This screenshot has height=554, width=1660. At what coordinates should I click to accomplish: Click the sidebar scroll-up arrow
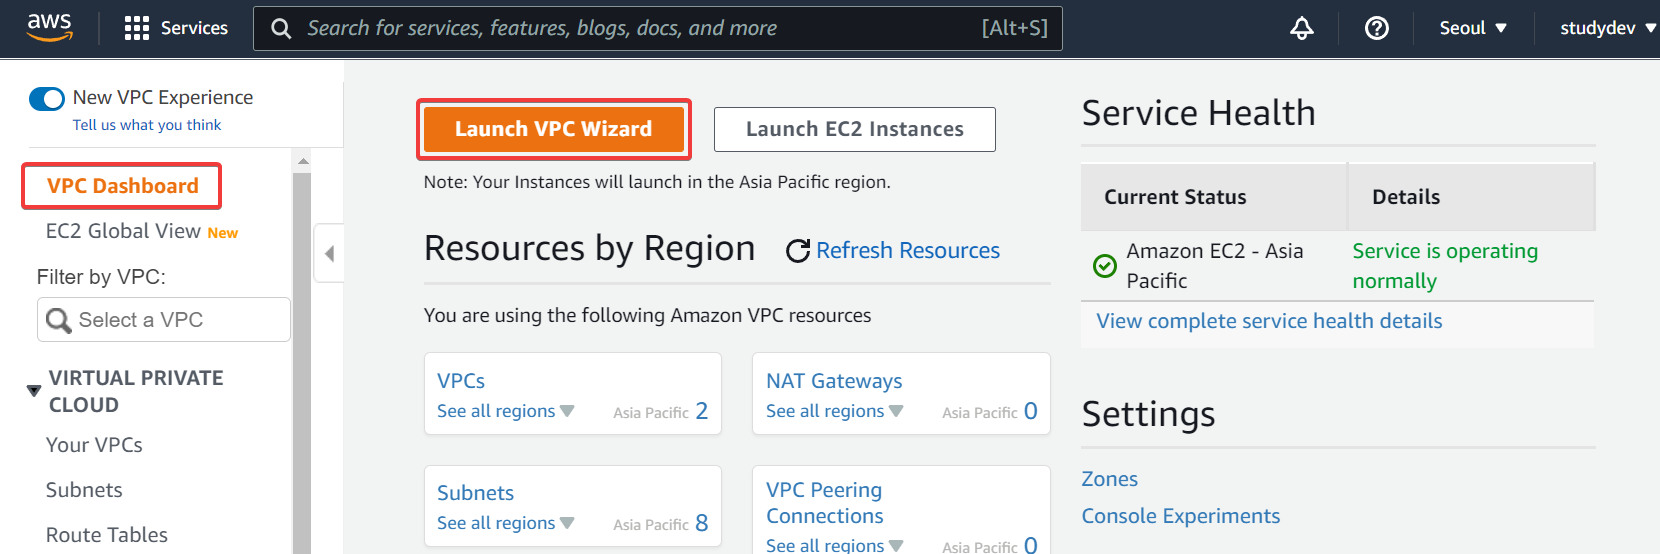303,161
